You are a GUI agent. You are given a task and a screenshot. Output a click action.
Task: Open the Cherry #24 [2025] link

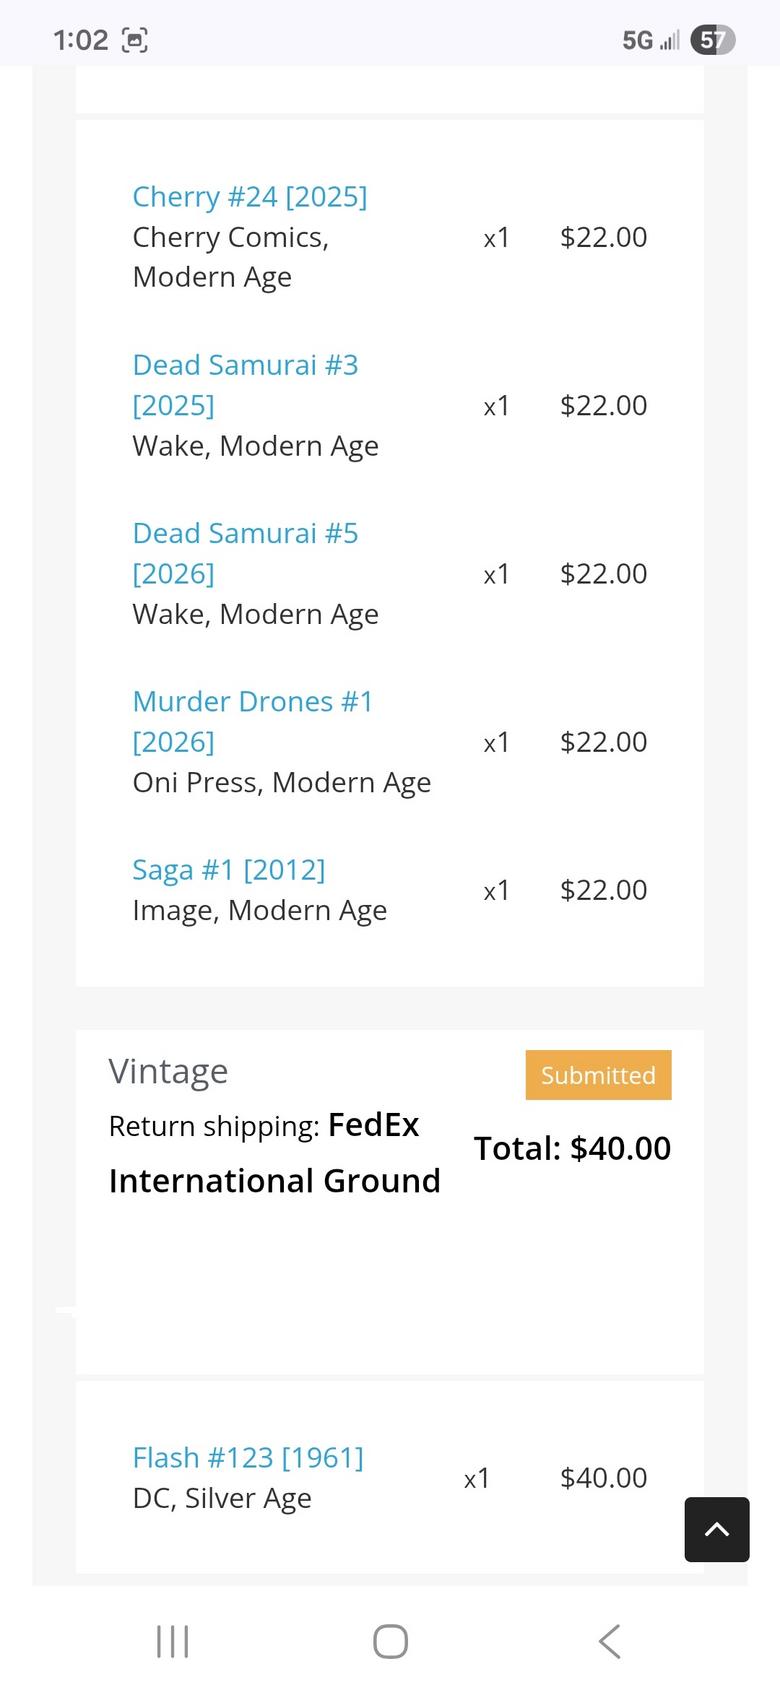(x=249, y=197)
